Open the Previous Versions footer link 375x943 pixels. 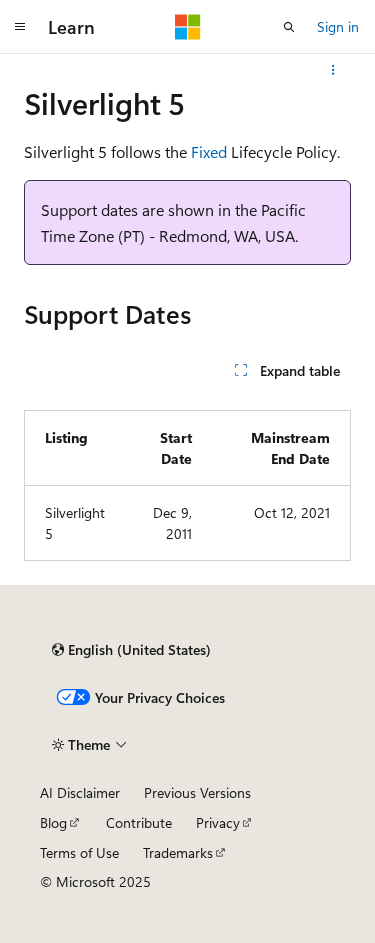click(x=197, y=793)
